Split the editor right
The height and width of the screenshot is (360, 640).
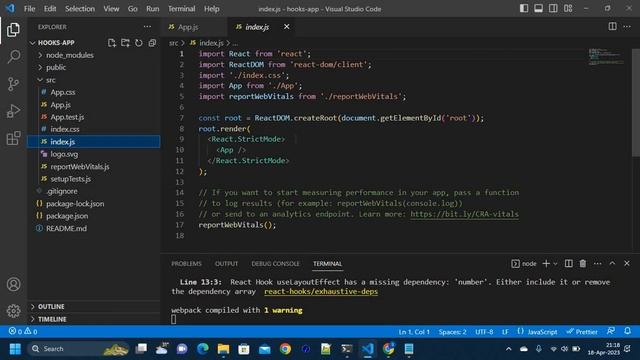click(x=612, y=27)
